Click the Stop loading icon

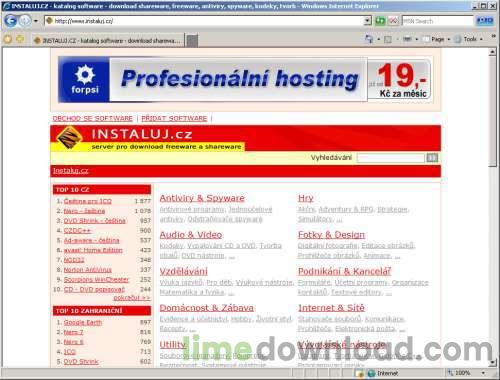[x=393, y=21]
